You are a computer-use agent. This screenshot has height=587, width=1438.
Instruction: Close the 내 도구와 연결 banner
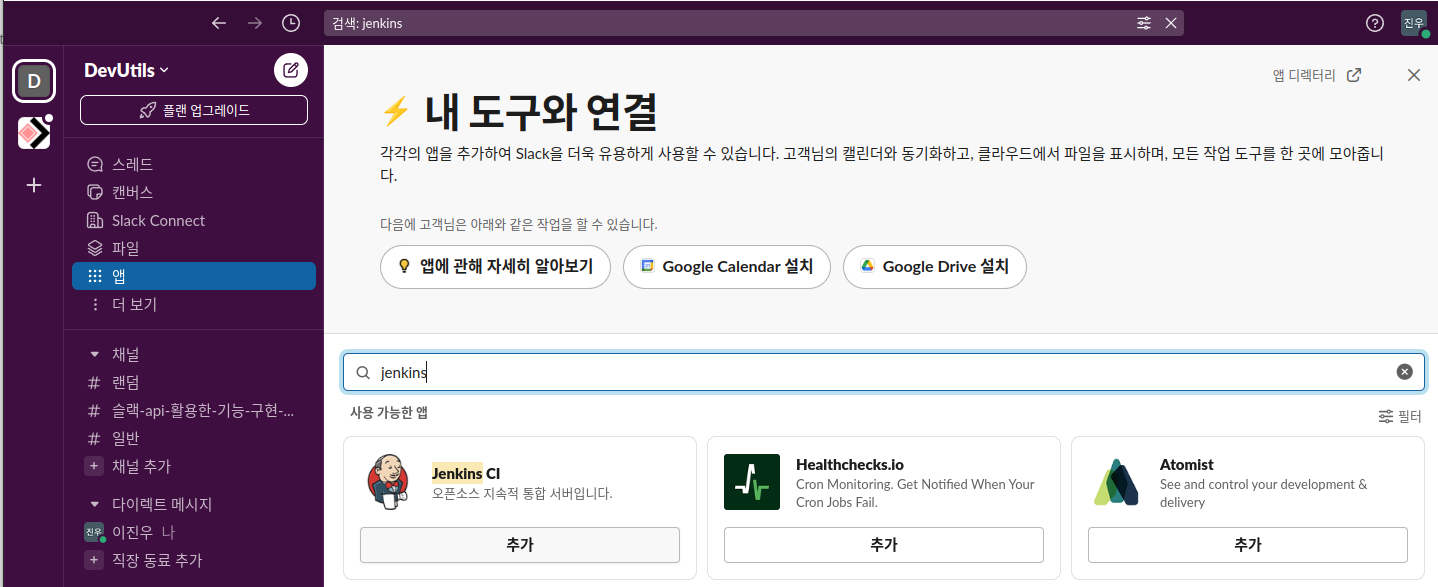[1413, 75]
